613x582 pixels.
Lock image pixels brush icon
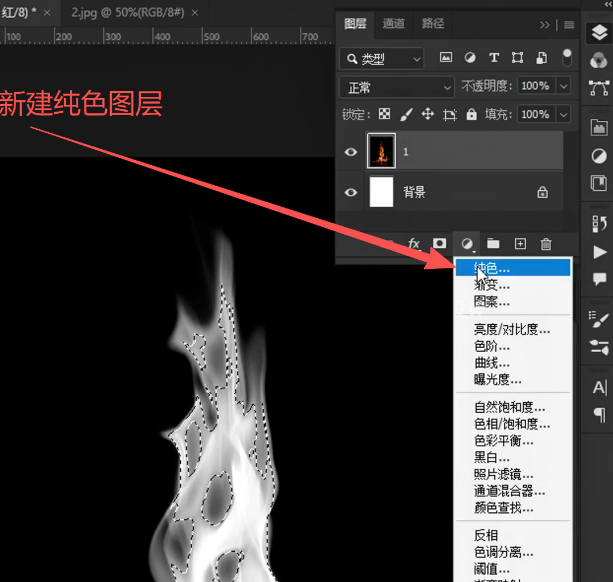(407, 115)
